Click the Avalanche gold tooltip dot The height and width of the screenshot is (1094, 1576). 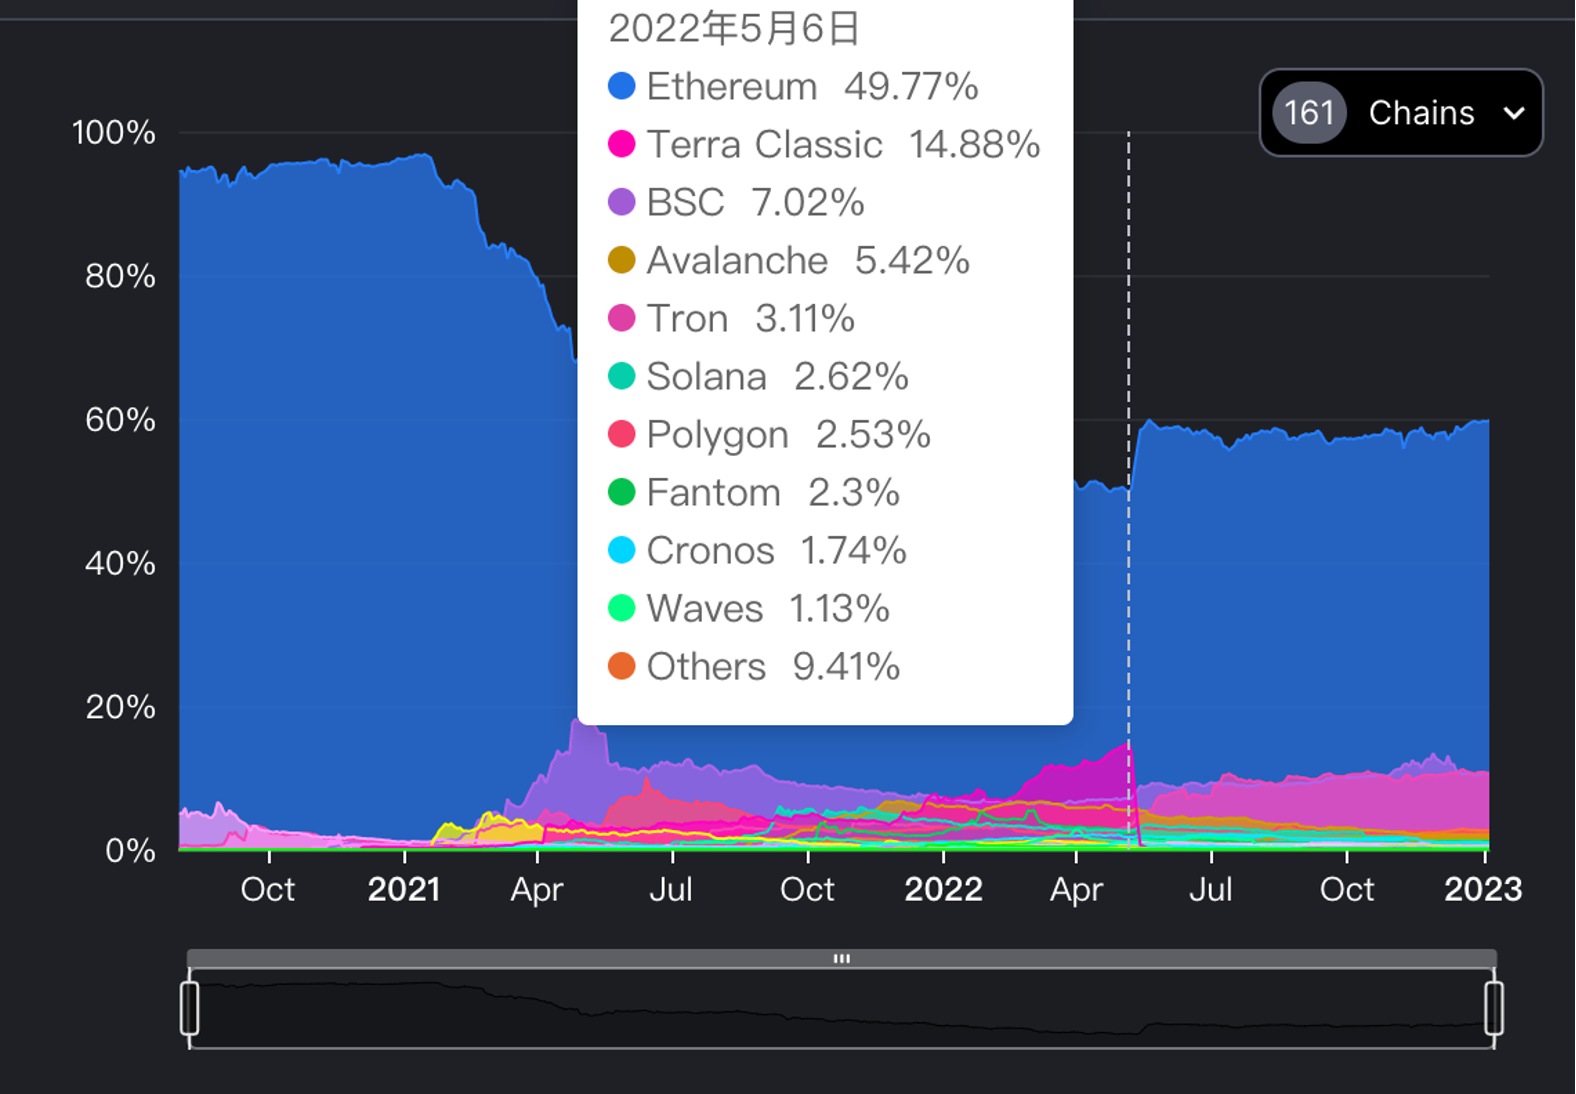(622, 260)
